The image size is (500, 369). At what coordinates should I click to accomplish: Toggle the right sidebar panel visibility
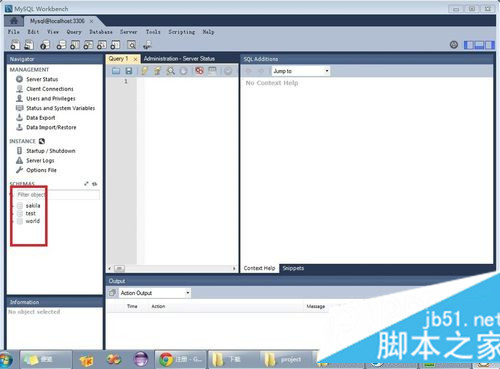tap(489, 45)
